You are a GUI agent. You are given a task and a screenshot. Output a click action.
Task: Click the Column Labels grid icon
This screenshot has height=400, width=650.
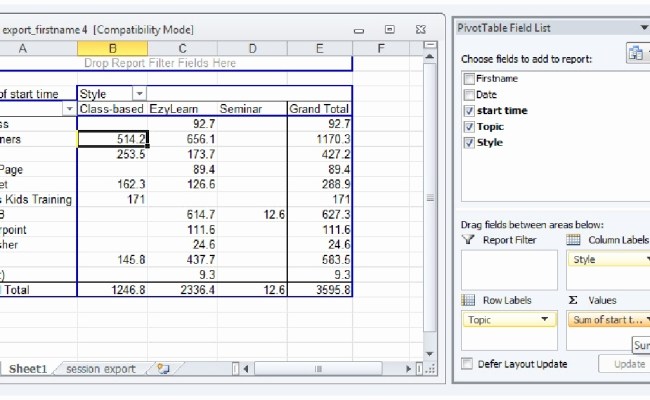[x=573, y=240]
